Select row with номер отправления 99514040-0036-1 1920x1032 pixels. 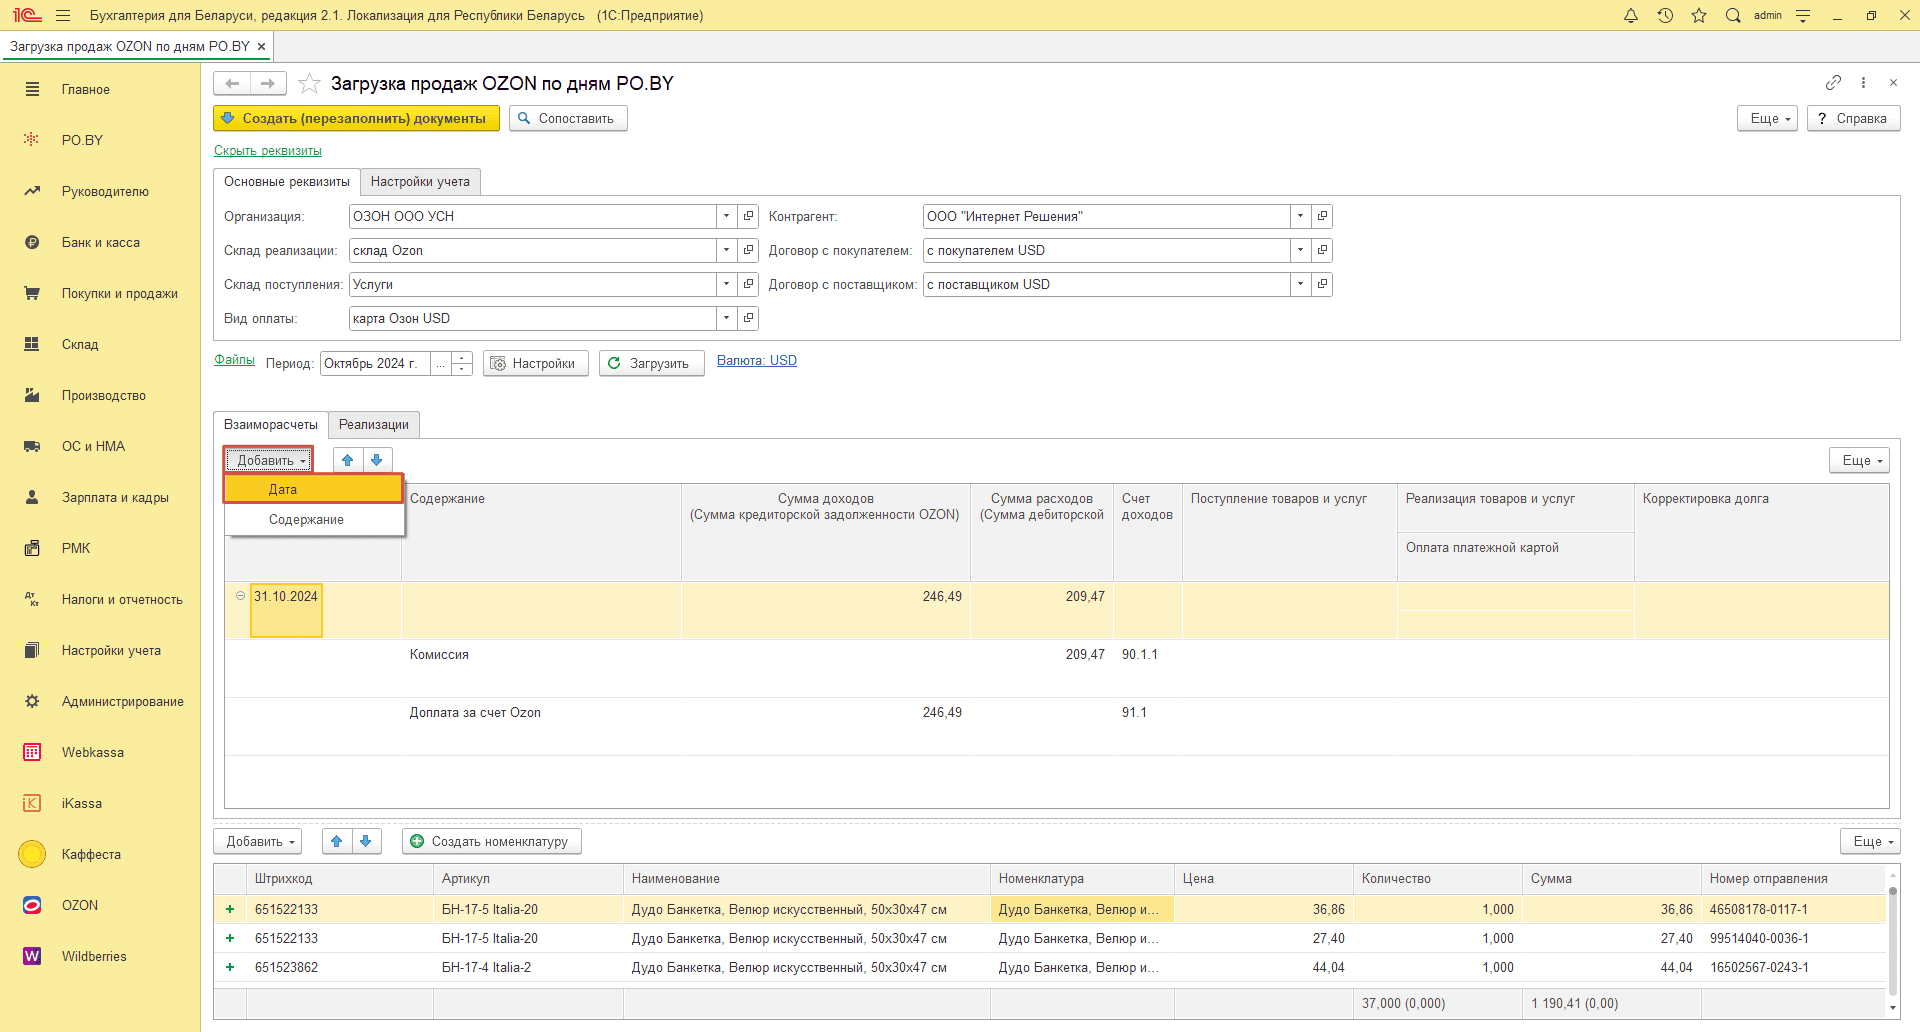[1050, 938]
